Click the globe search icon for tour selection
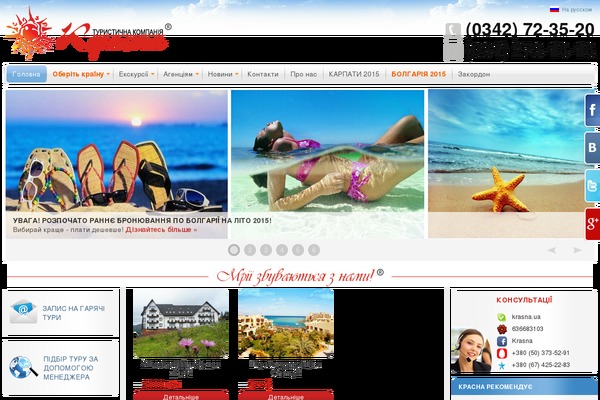The width and height of the screenshot is (600, 400). [23, 367]
